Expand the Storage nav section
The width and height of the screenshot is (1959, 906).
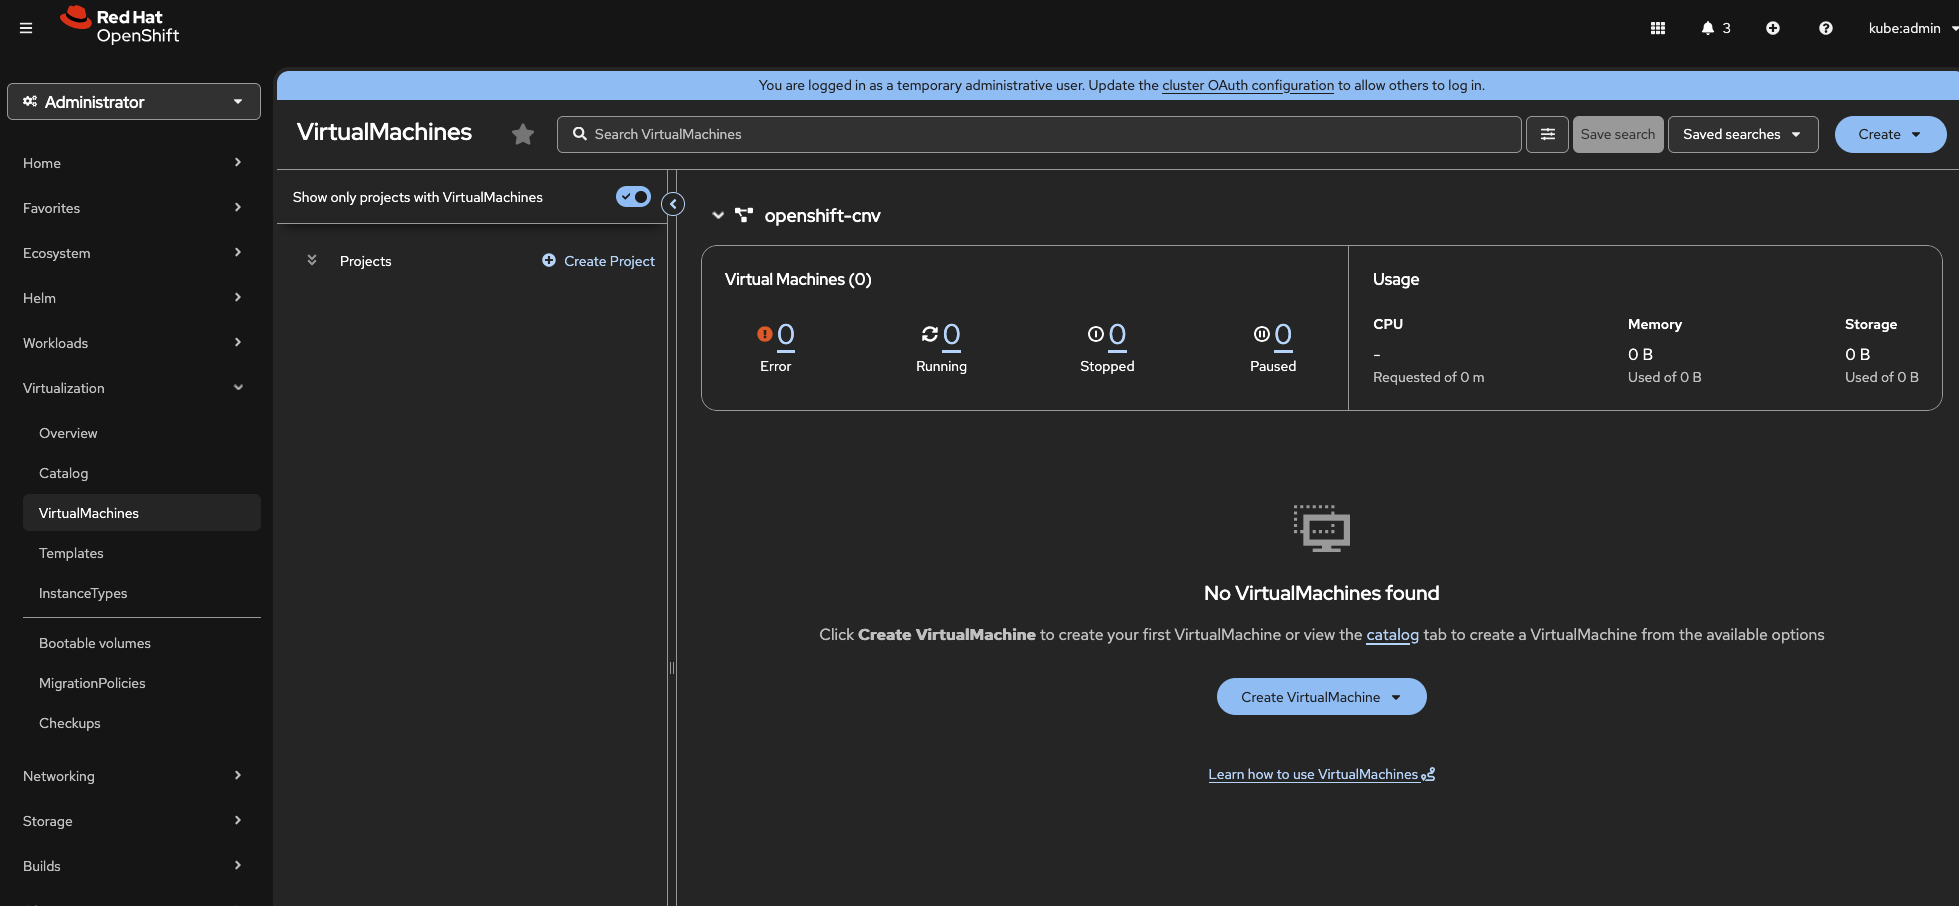[x=134, y=821]
